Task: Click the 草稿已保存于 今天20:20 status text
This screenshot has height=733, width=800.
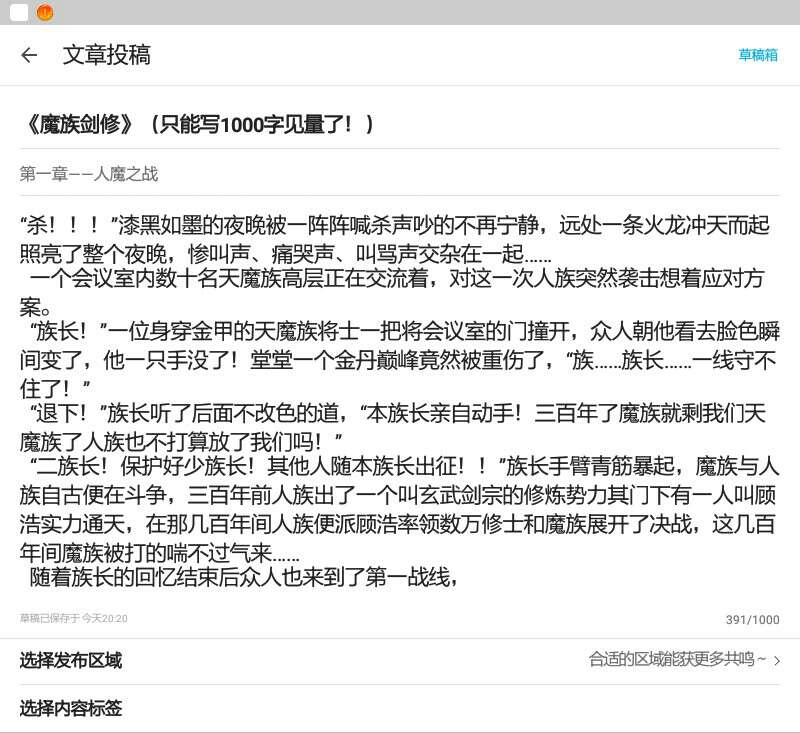Action: (x=74, y=619)
